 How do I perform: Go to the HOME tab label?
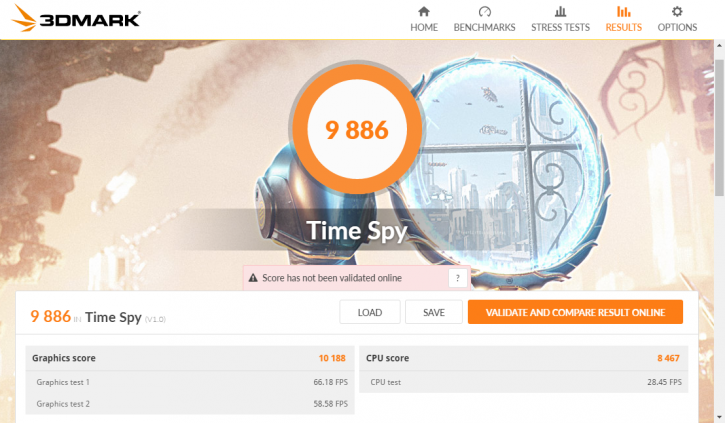[x=424, y=27]
